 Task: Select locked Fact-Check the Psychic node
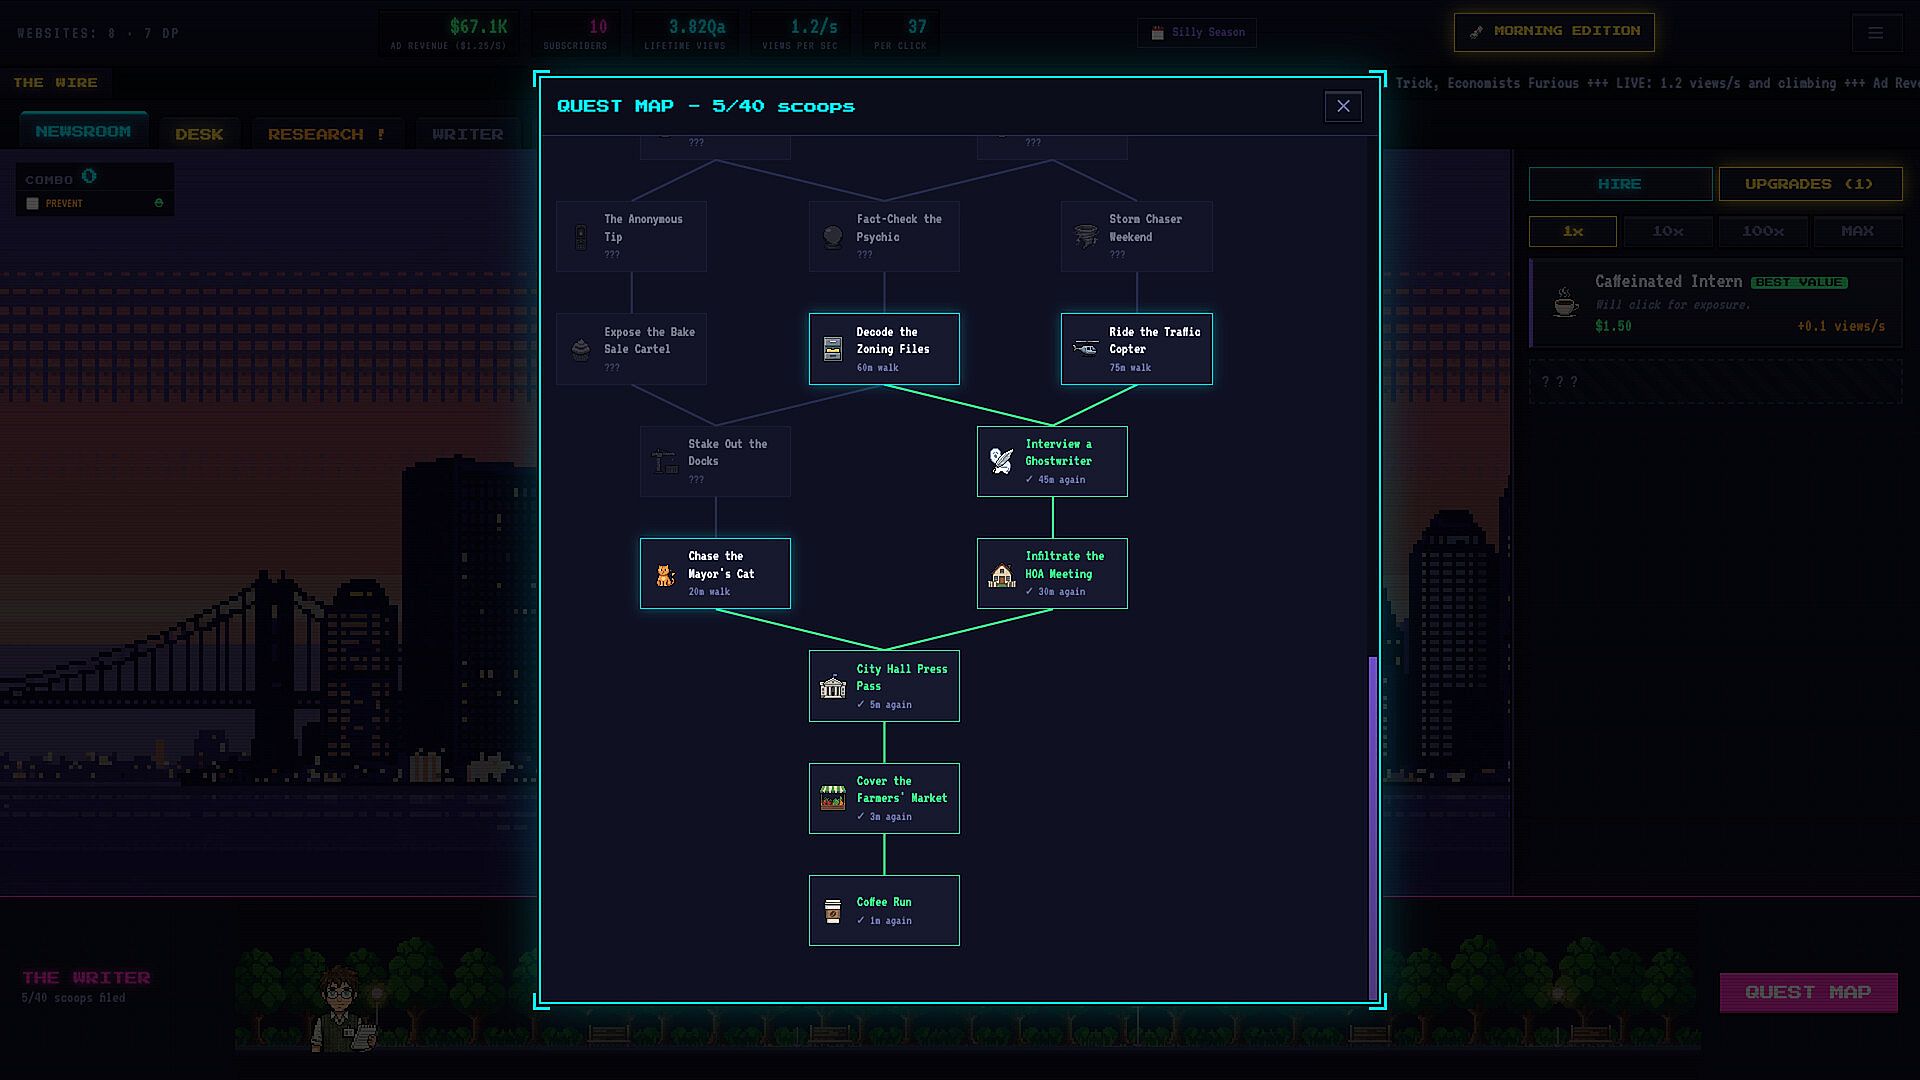pyautogui.click(x=884, y=237)
